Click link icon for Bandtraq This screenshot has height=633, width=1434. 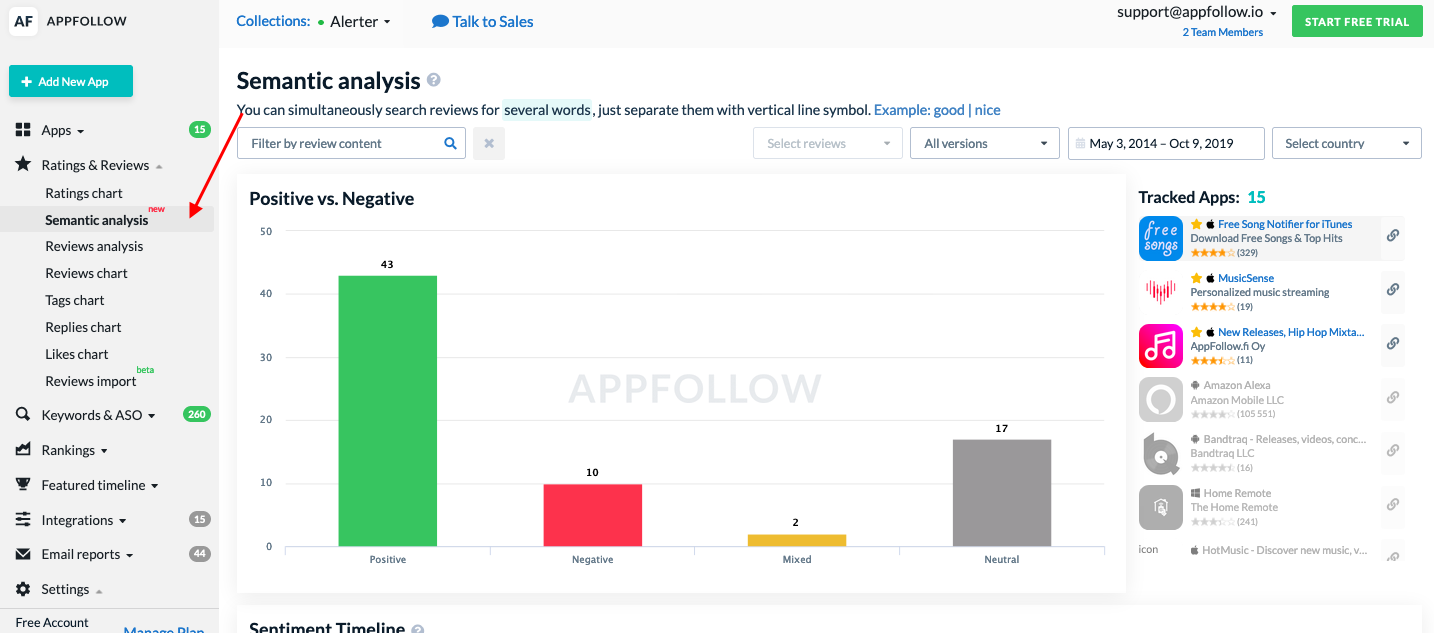point(1393,451)
